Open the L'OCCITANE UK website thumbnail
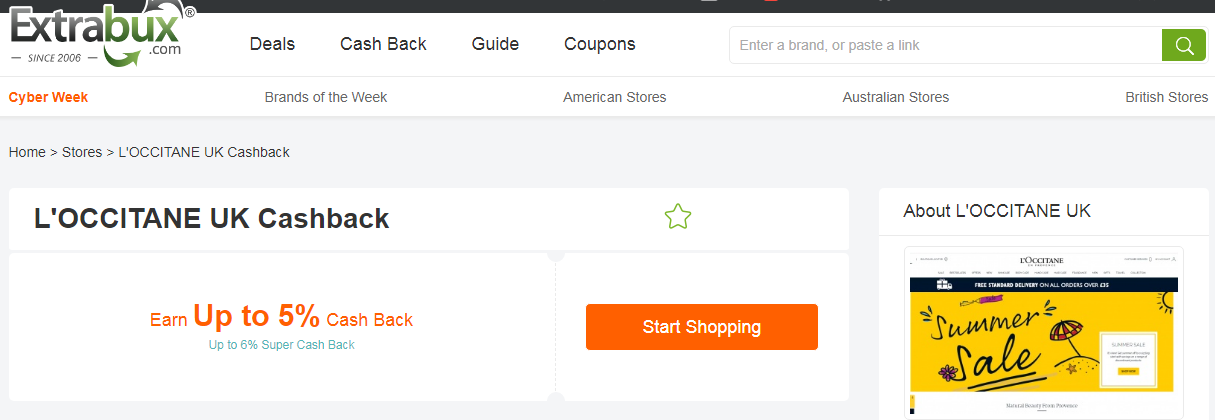Image resolution: width=1215 pixels, height=420 pixels. (1043, 332)
